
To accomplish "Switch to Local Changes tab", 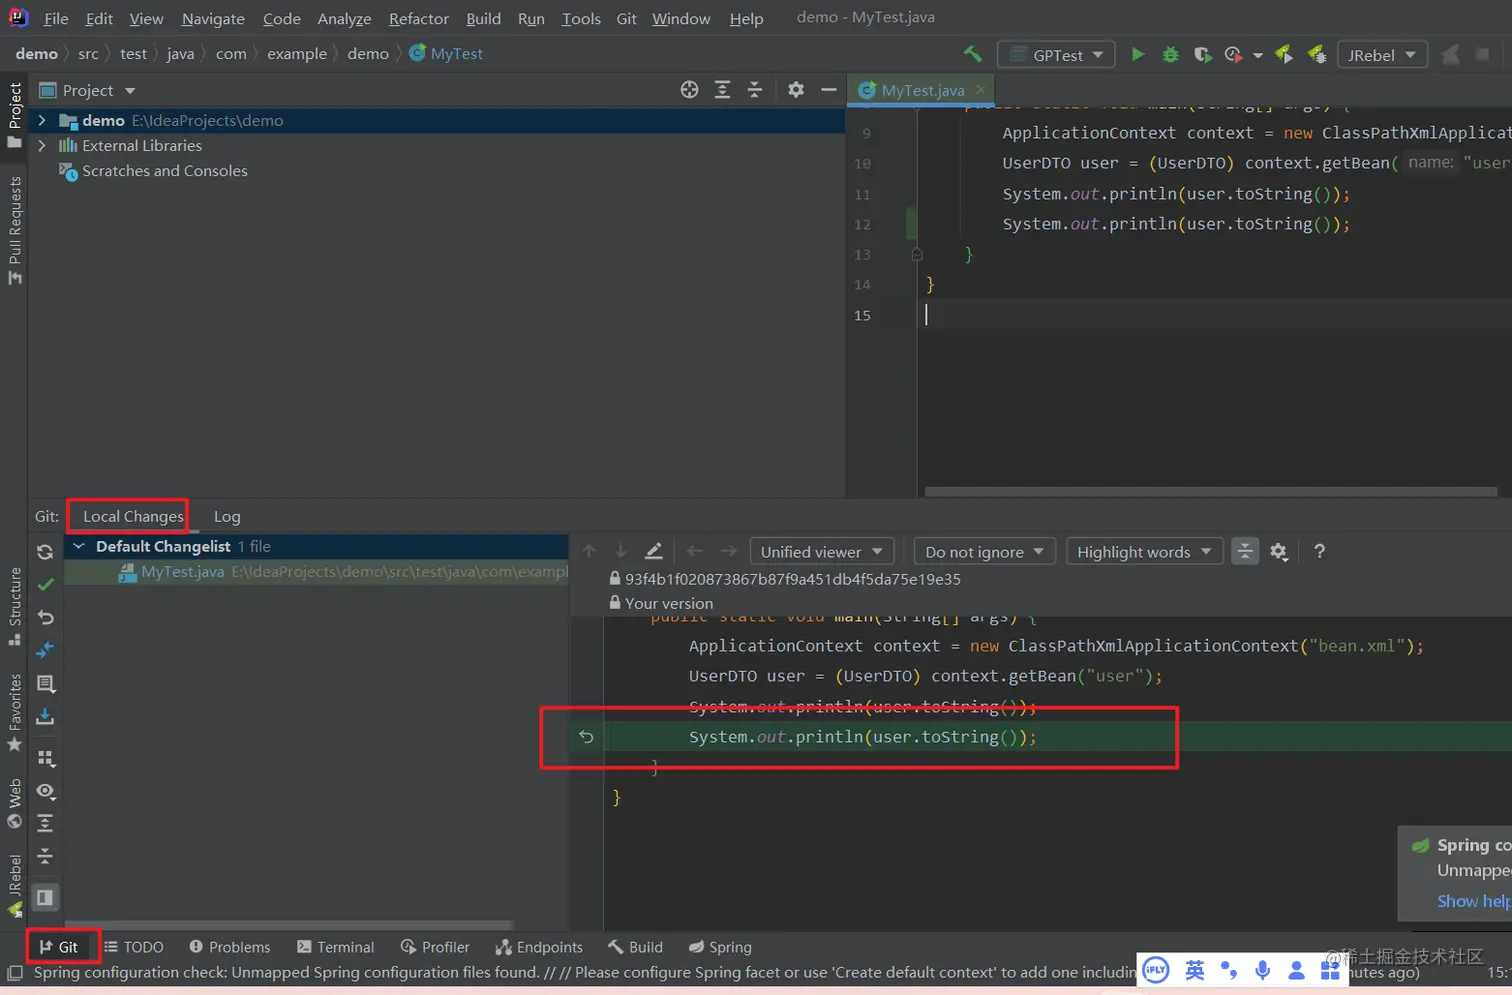I will point(133,516).
